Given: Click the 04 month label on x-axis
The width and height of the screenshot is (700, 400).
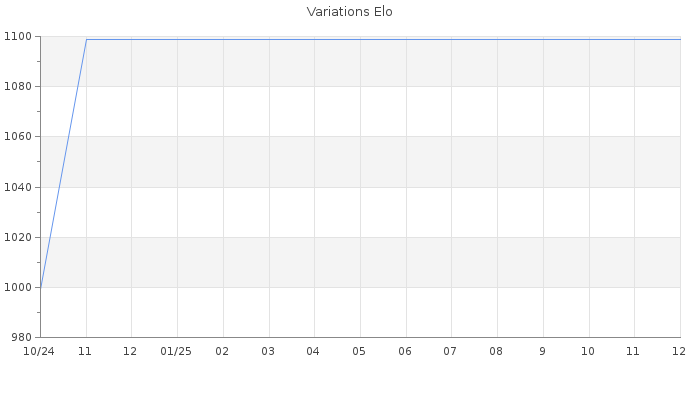Looking at the screenshot, I should (313, 351).
